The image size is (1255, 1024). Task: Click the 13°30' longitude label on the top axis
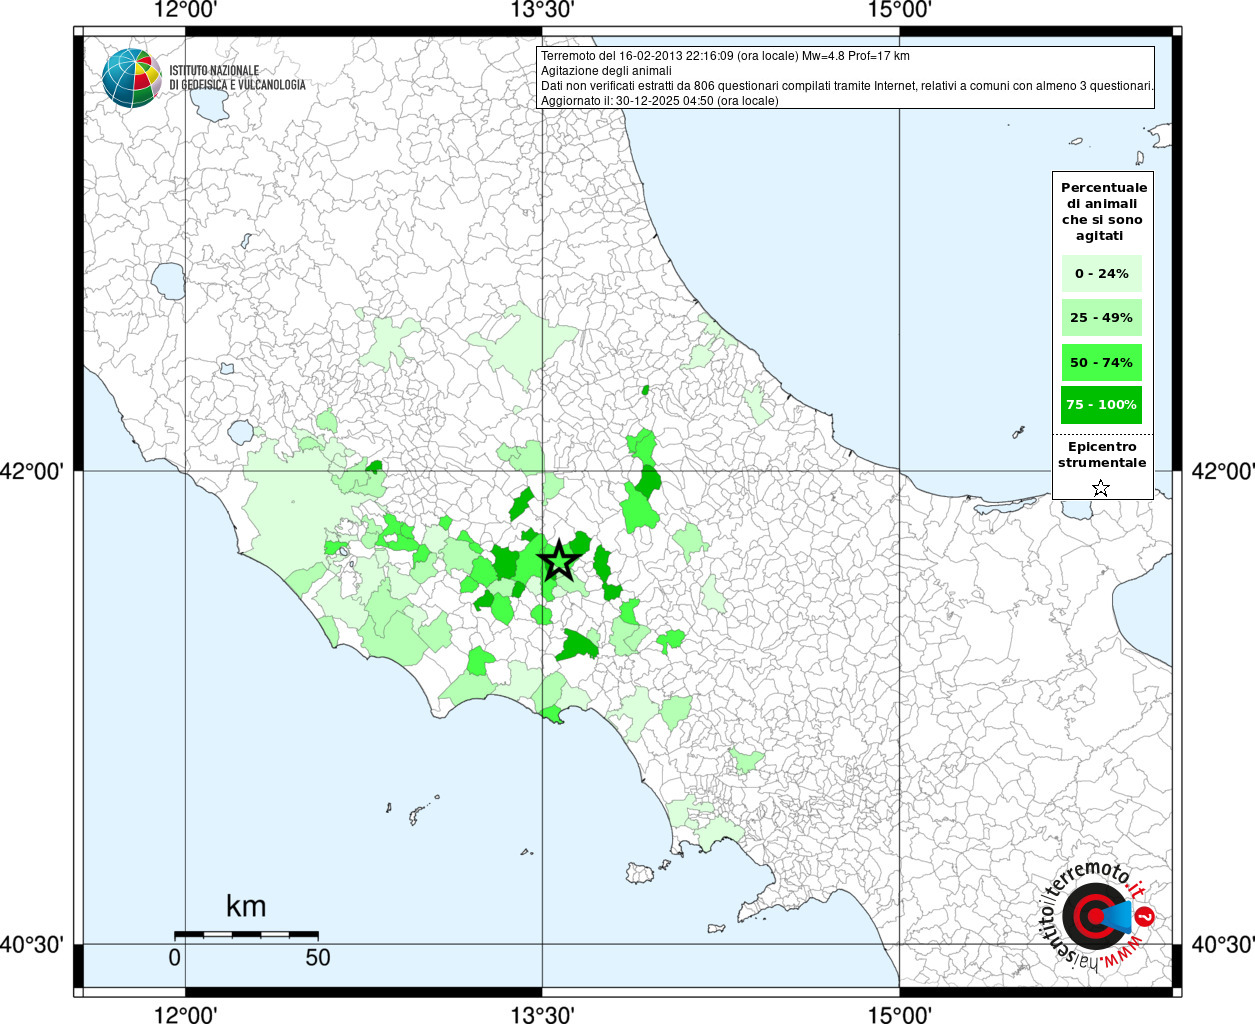pos(542,10)
